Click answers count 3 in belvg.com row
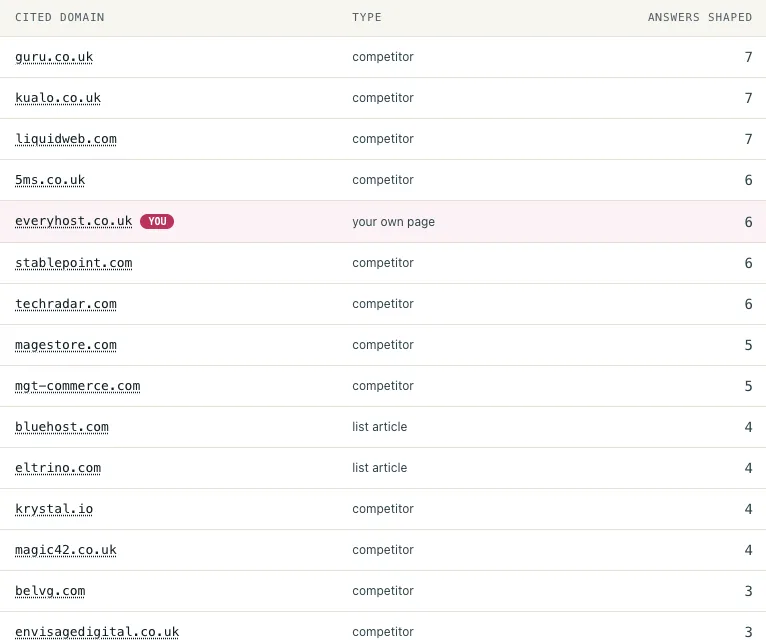Screen dimensions: 766x640 click(x=748, y=592)
